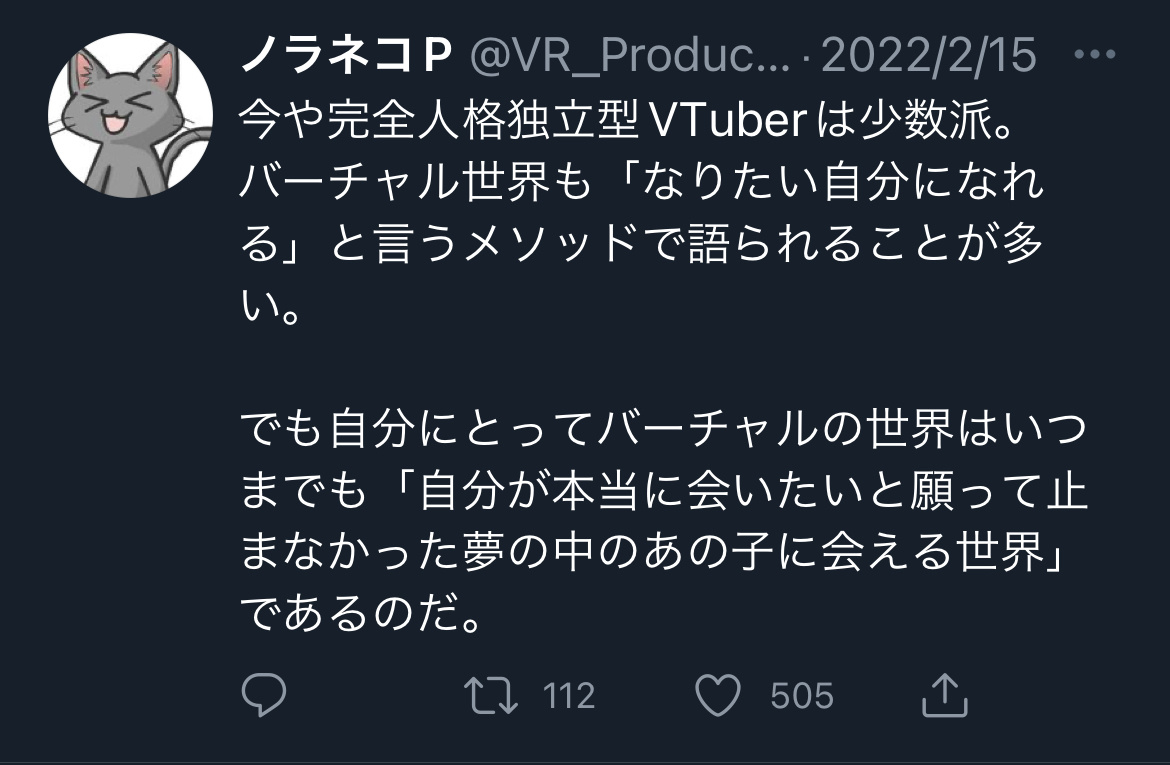Image resolution: width=1170 pixels, height=765 pixels.
Task: Select the line containing 夢の中のあの子
Action: [x=653, y=553]
